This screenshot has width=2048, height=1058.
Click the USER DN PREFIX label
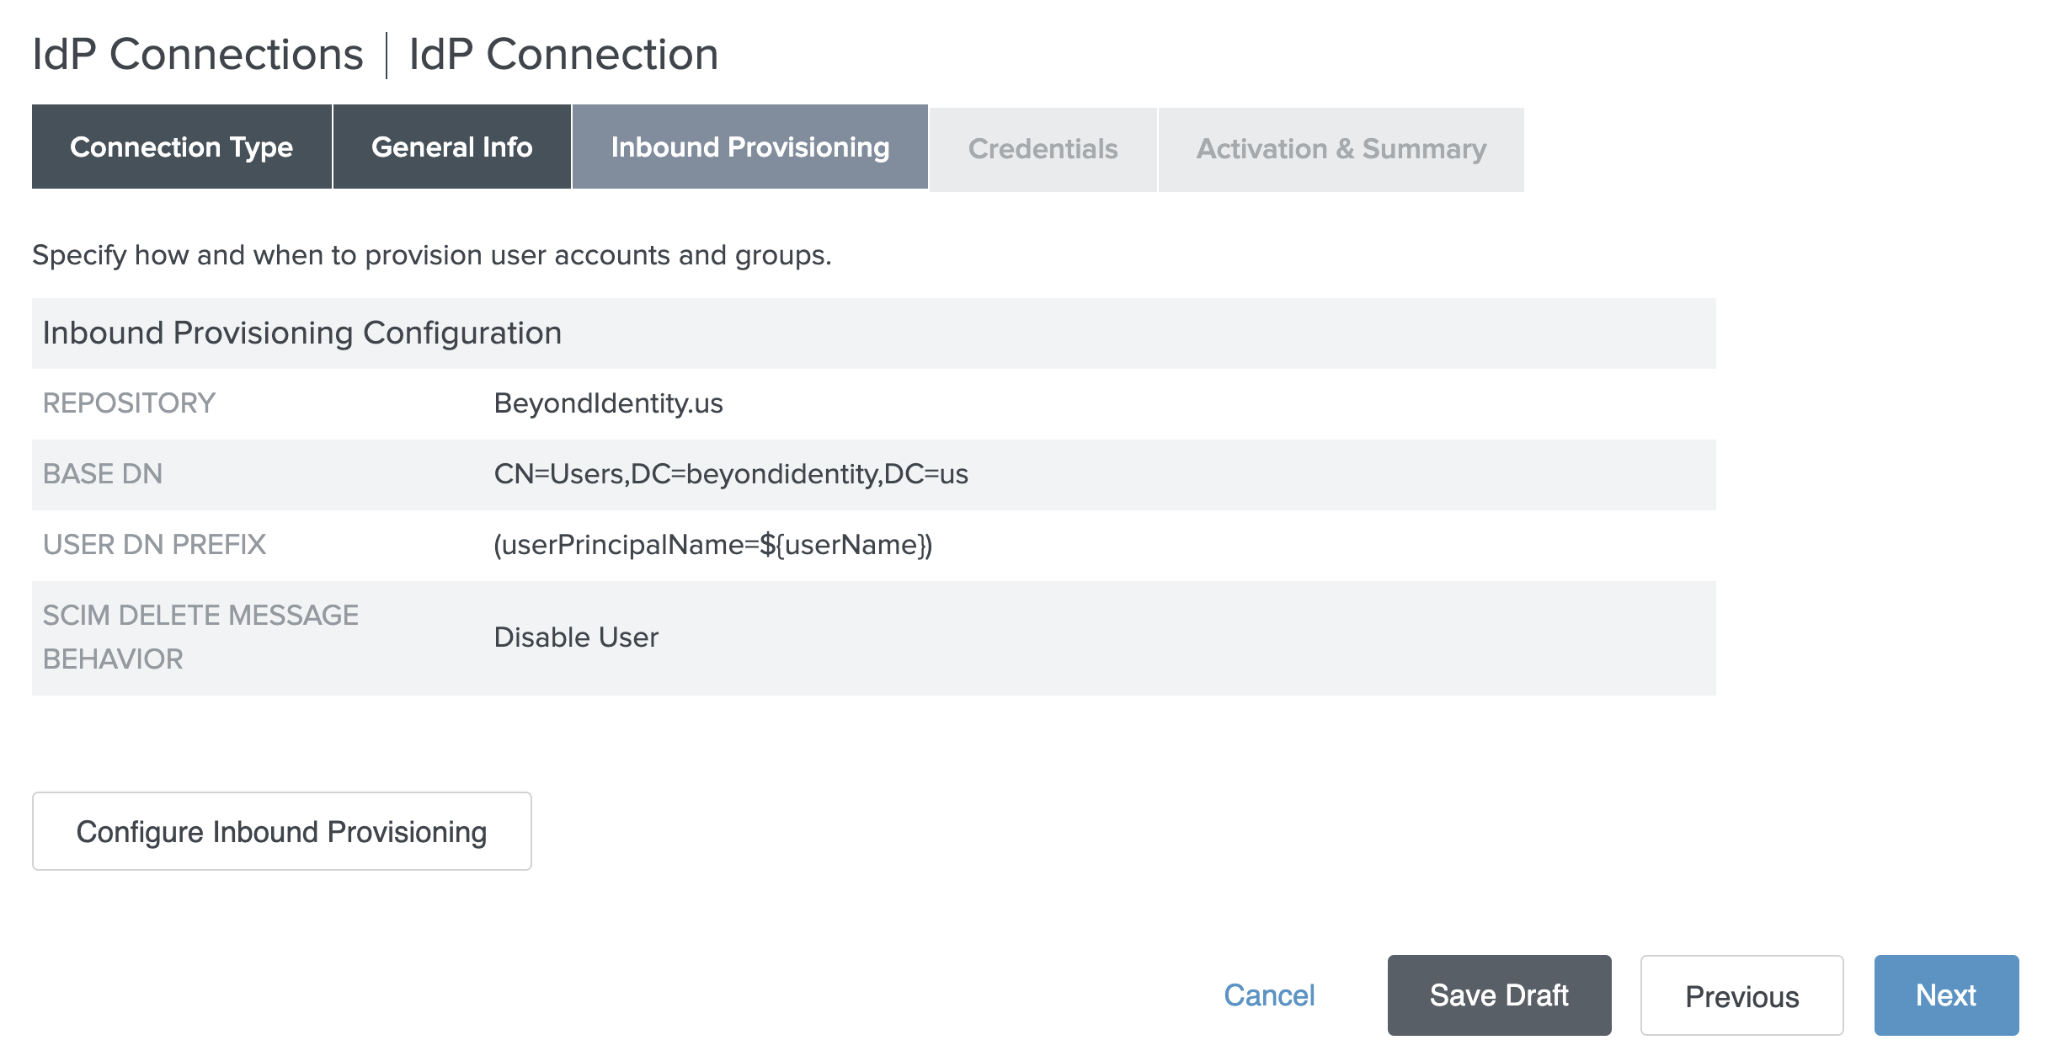coord(154,545)
